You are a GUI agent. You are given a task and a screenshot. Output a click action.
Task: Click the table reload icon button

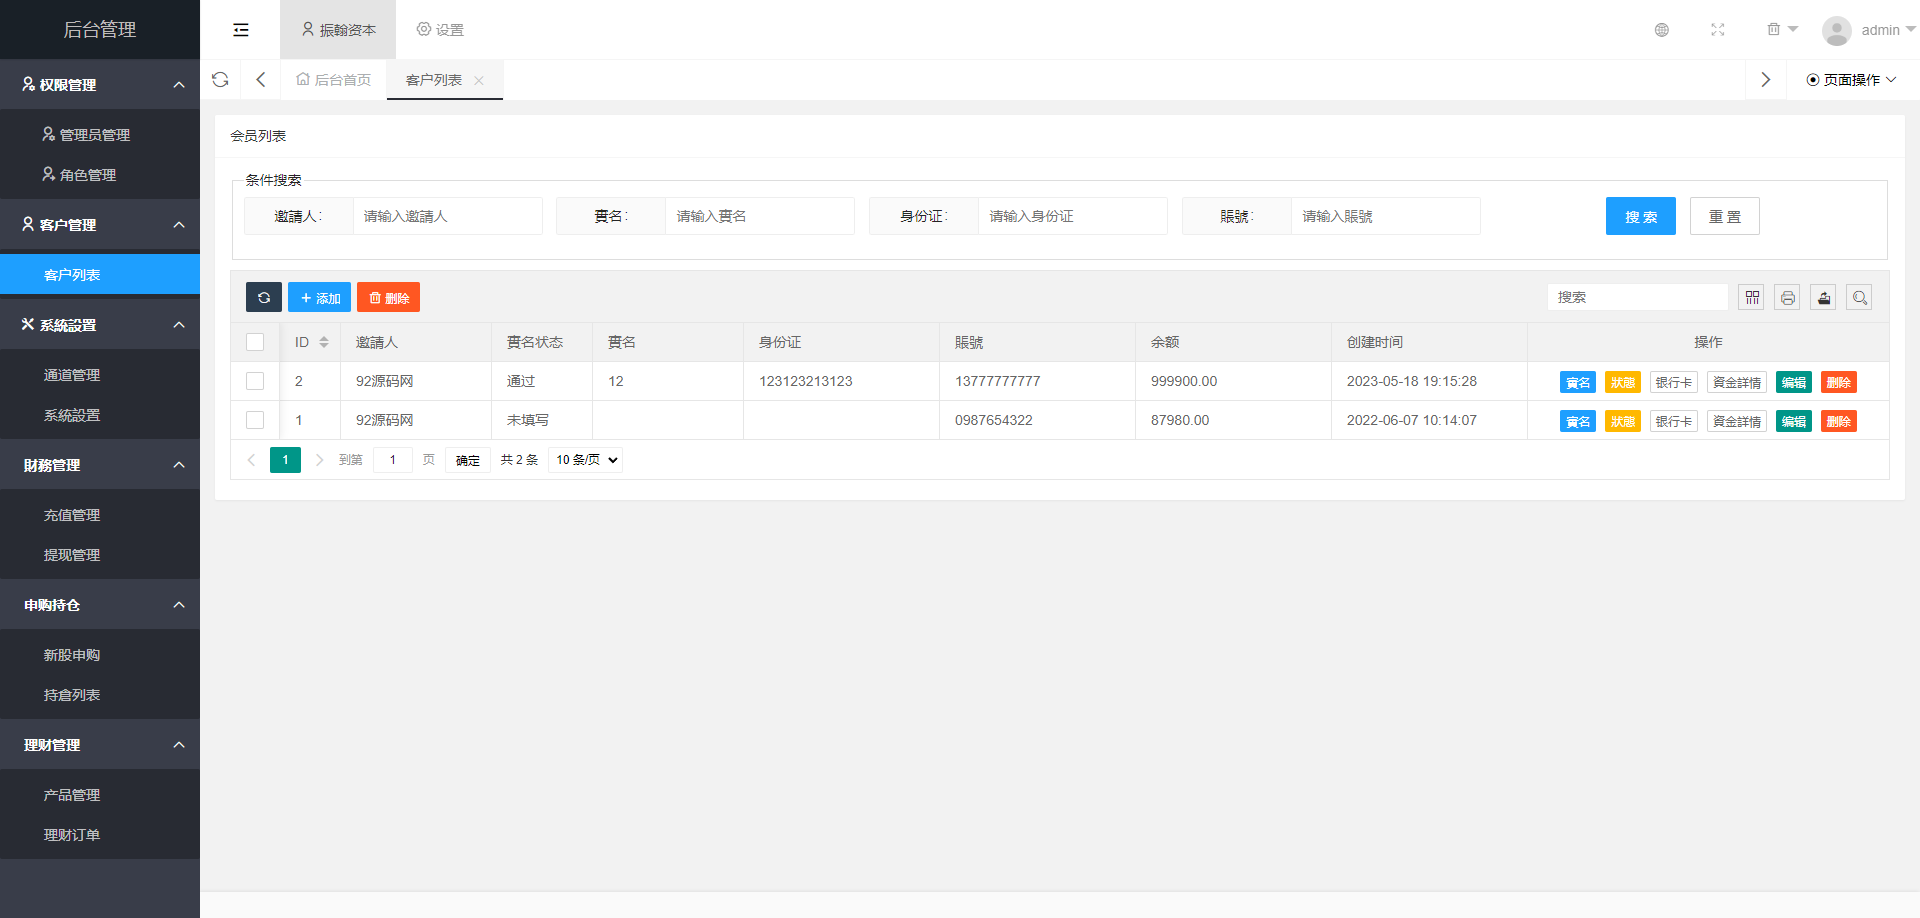264,298
